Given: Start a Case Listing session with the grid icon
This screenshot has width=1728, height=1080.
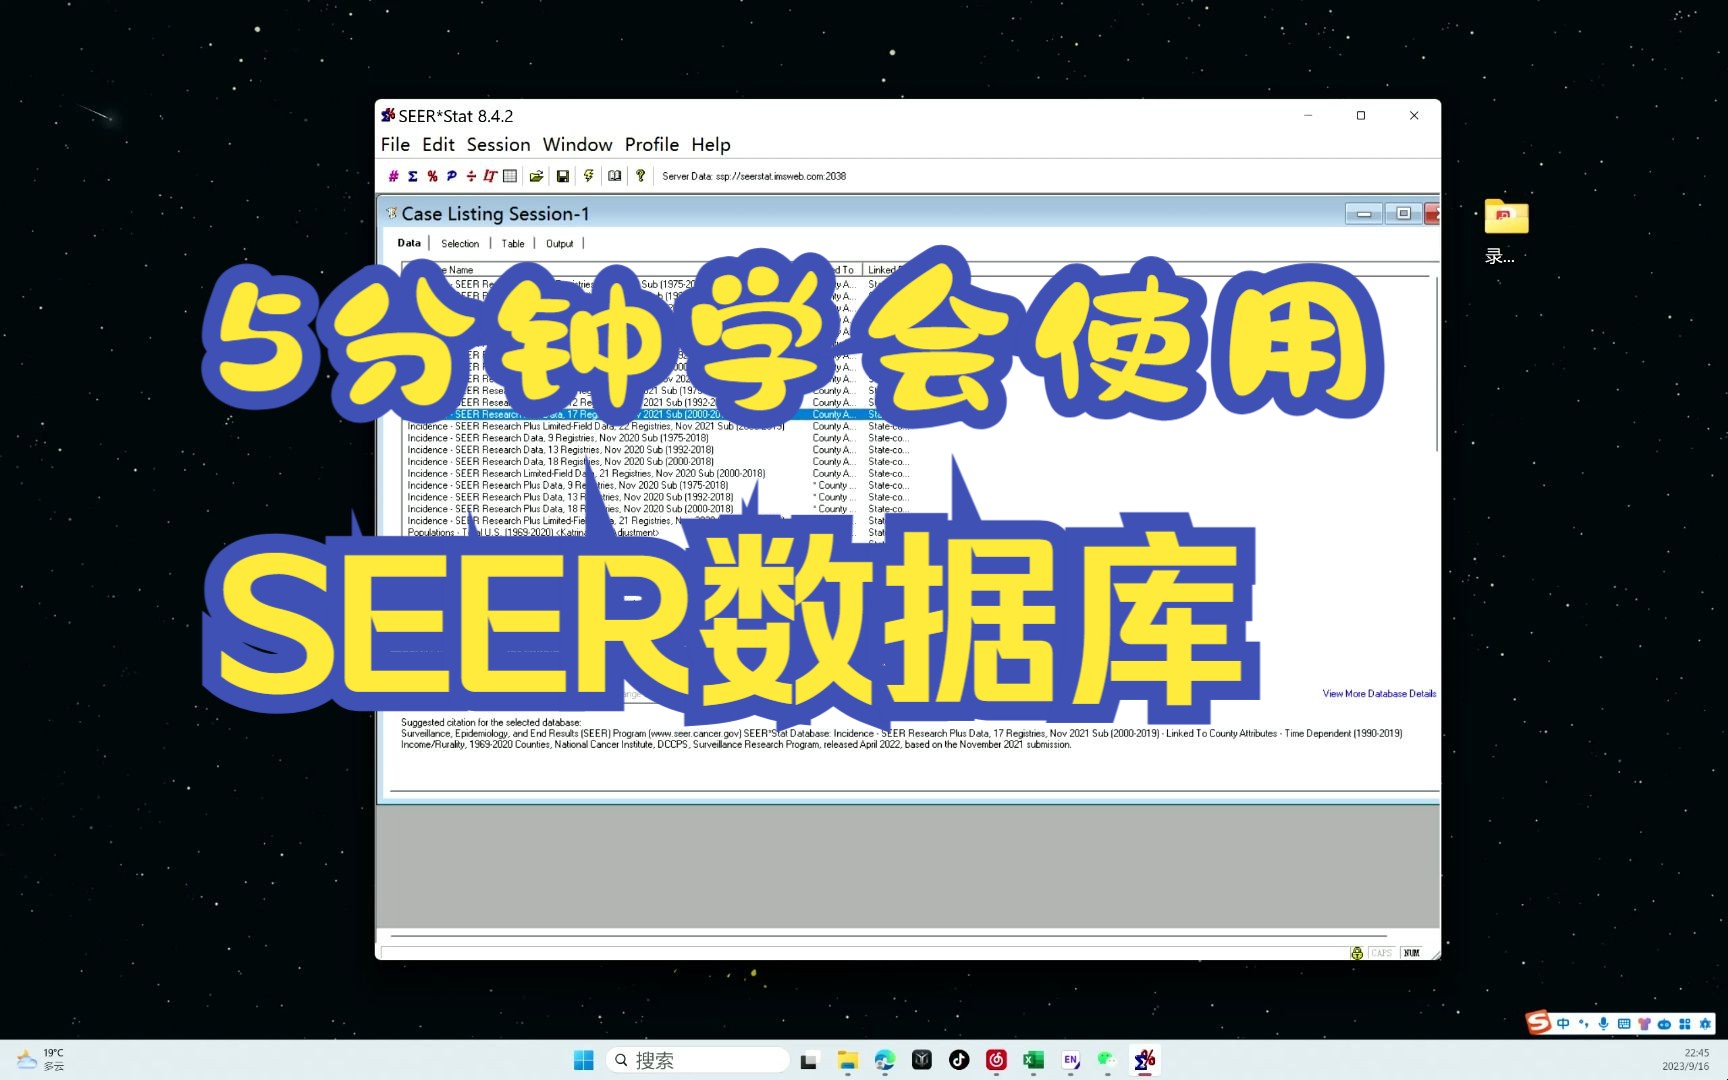Looking at the screenshot, I should pyautogui.click(x=510, y=176).
